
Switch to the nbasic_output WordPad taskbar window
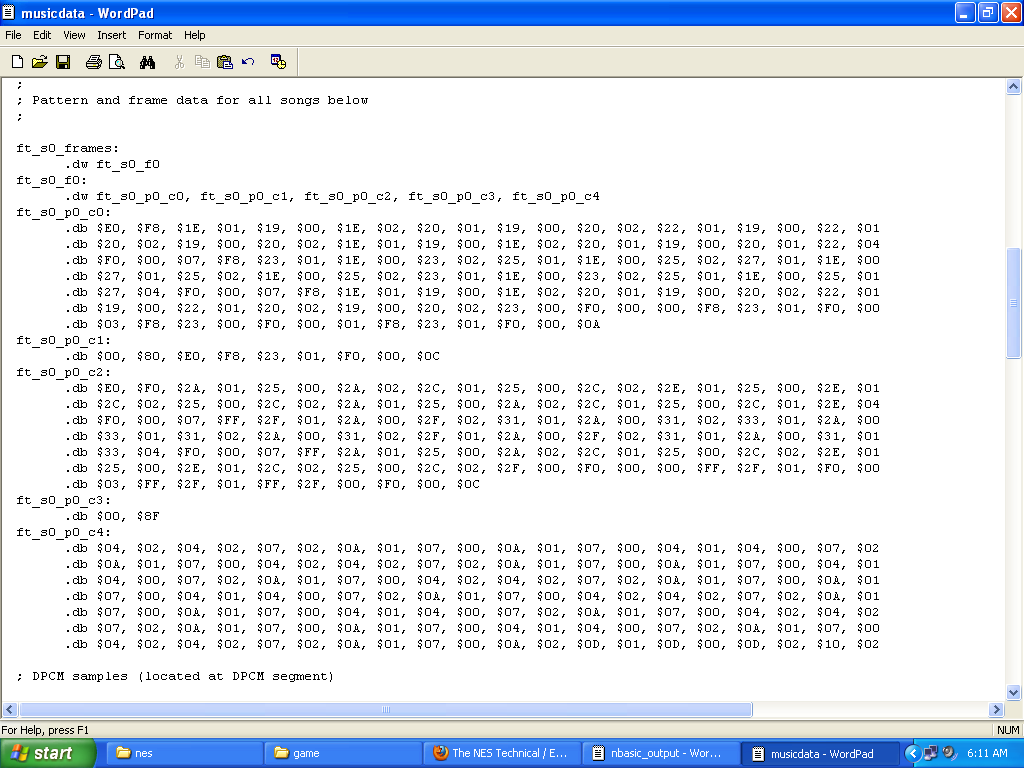point(660,753)
